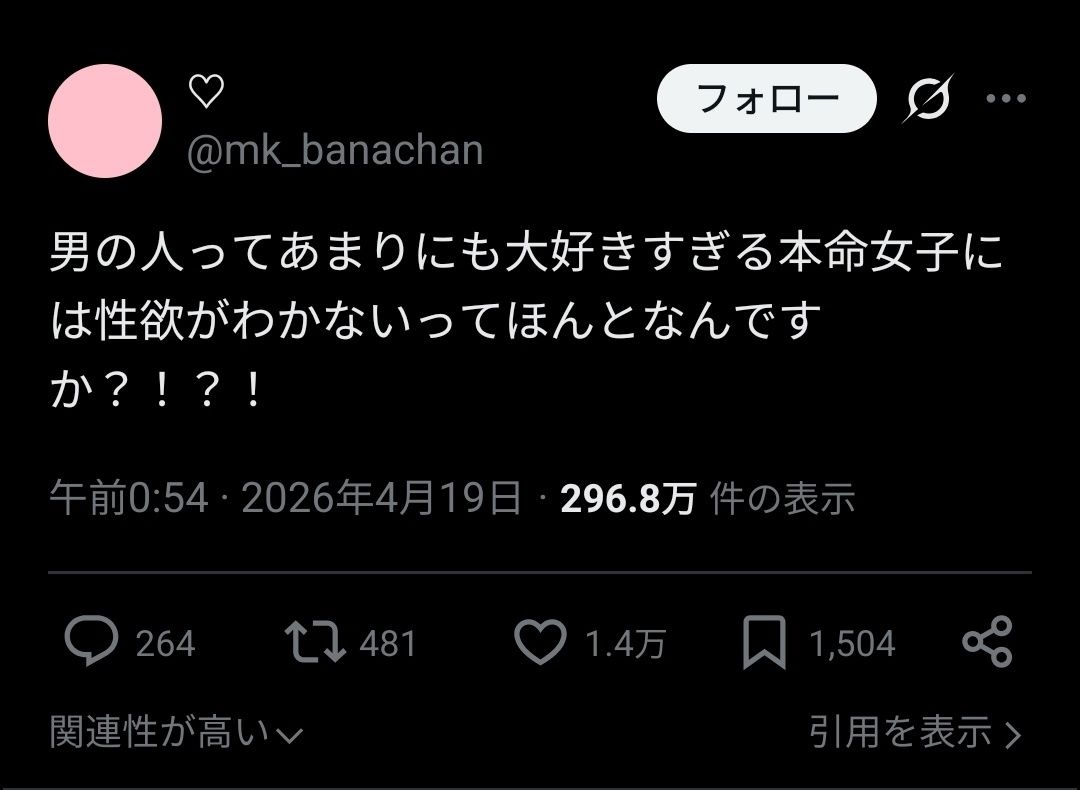Viewport: 1080px width, 790px height.
Task: Click the chevron beside 関連性が高い
Action: point(289,736)
